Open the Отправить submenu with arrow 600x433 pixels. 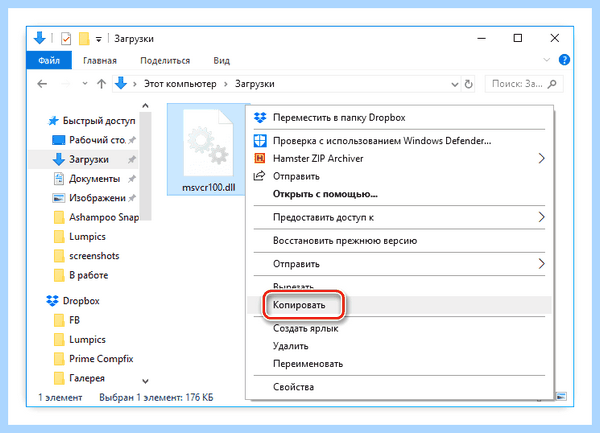pyautogui.click(x=399, y=264)
